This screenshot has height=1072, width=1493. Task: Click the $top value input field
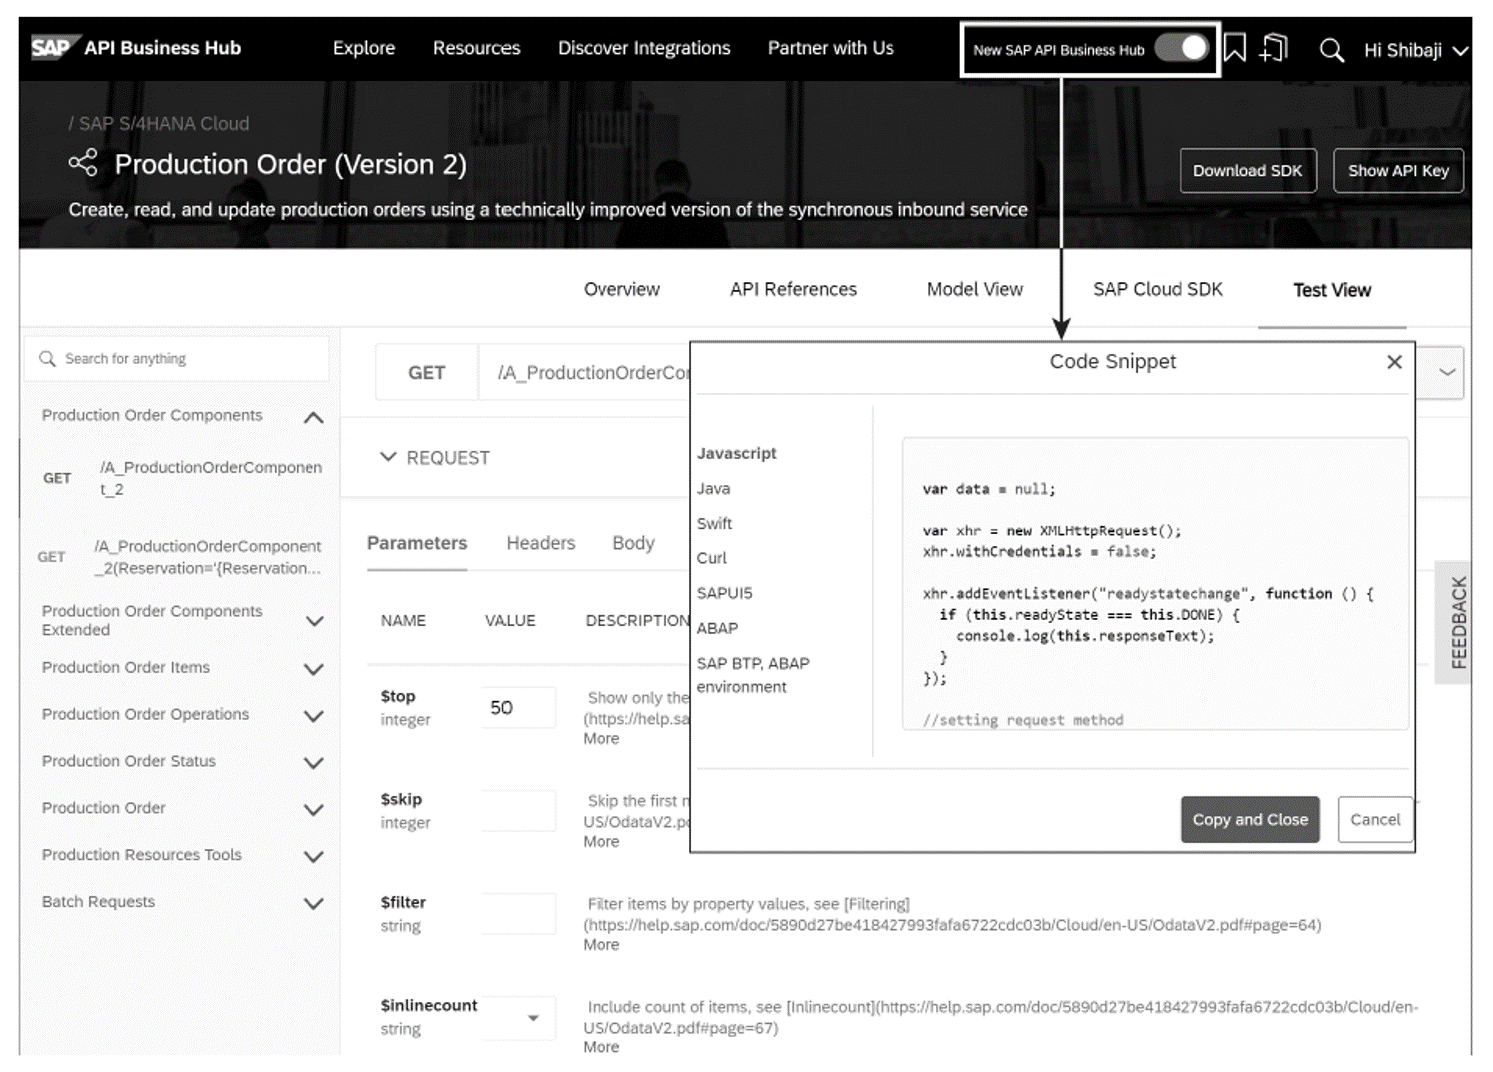pyautogui.click(x=517, y=708)
